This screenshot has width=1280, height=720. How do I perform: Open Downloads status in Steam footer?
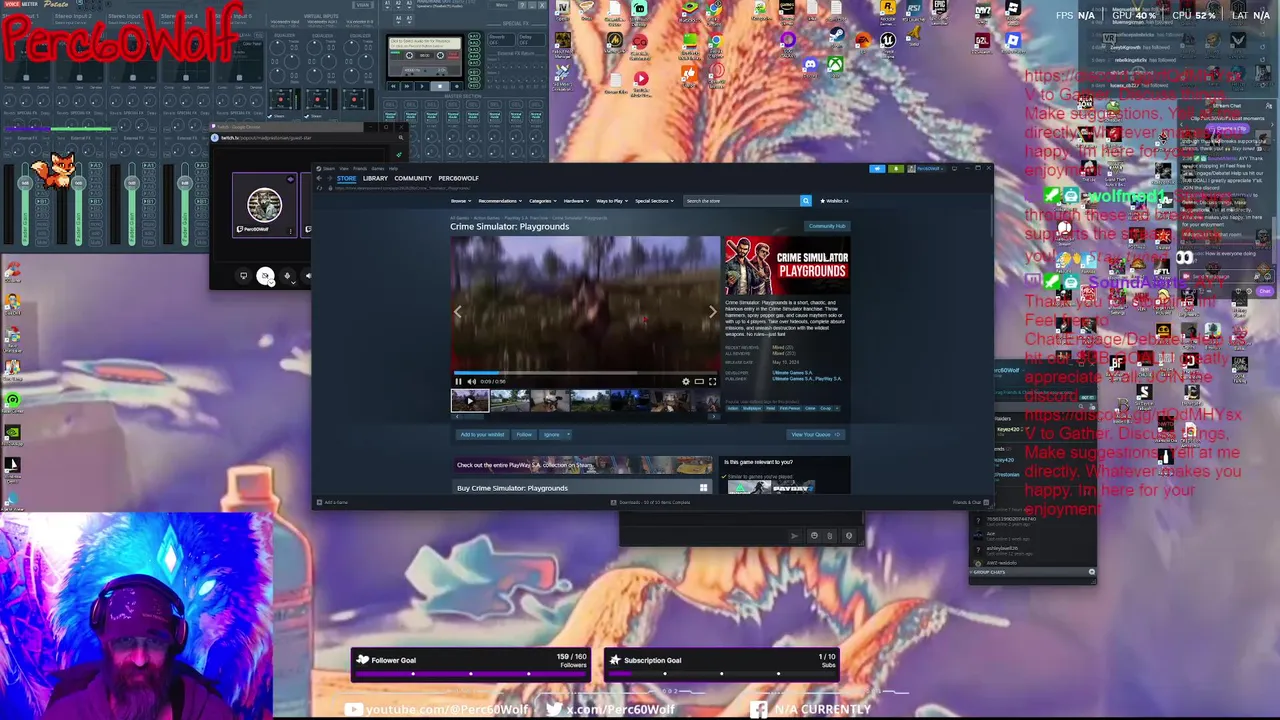click(x=651, y=502)
